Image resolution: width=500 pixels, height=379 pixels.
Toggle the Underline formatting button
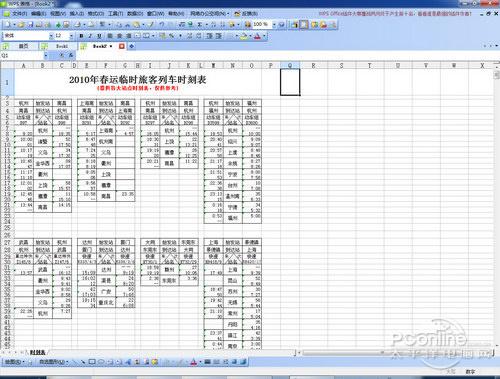tap(99, 36)
